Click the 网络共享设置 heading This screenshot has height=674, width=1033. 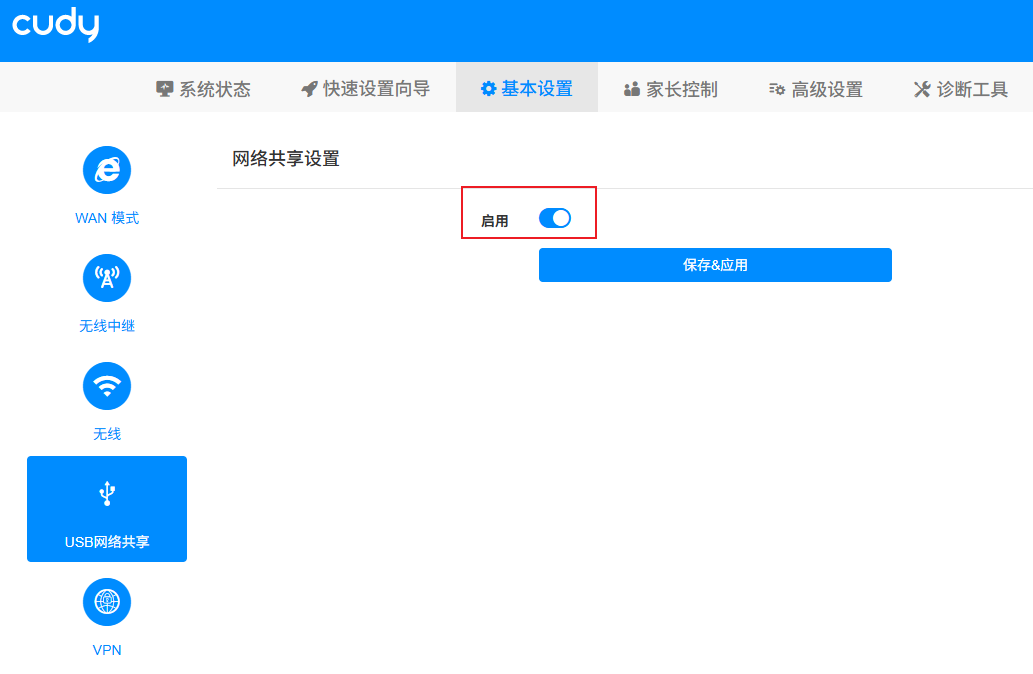pos(286,159)
